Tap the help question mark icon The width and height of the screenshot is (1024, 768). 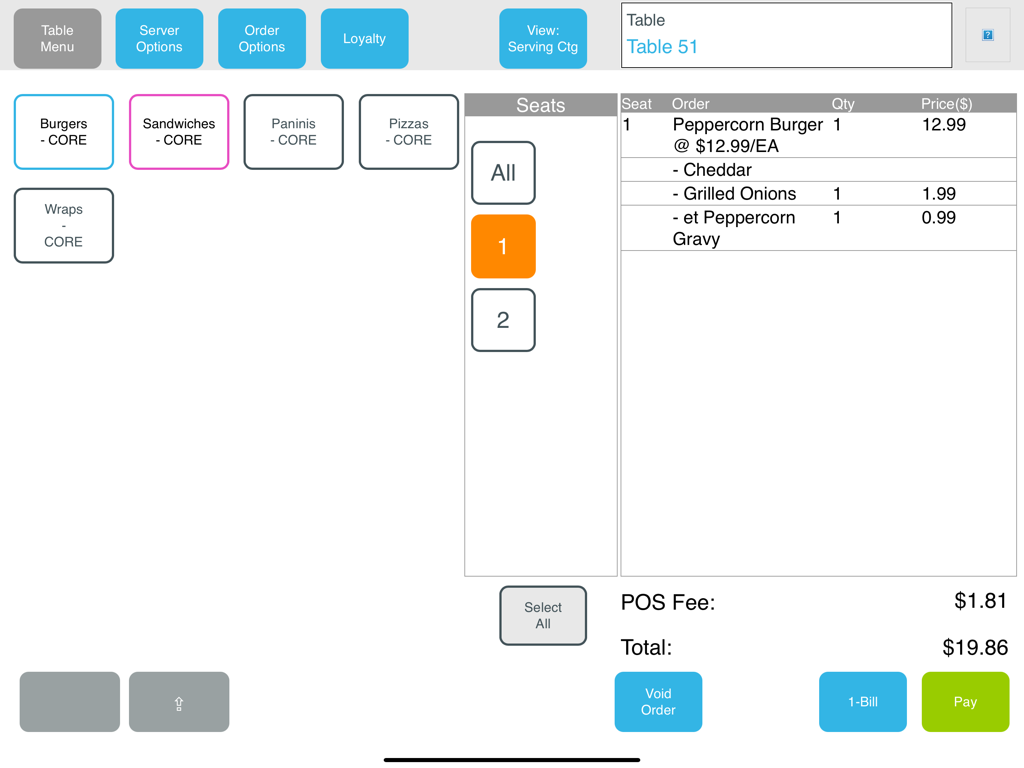click(987, 35)
